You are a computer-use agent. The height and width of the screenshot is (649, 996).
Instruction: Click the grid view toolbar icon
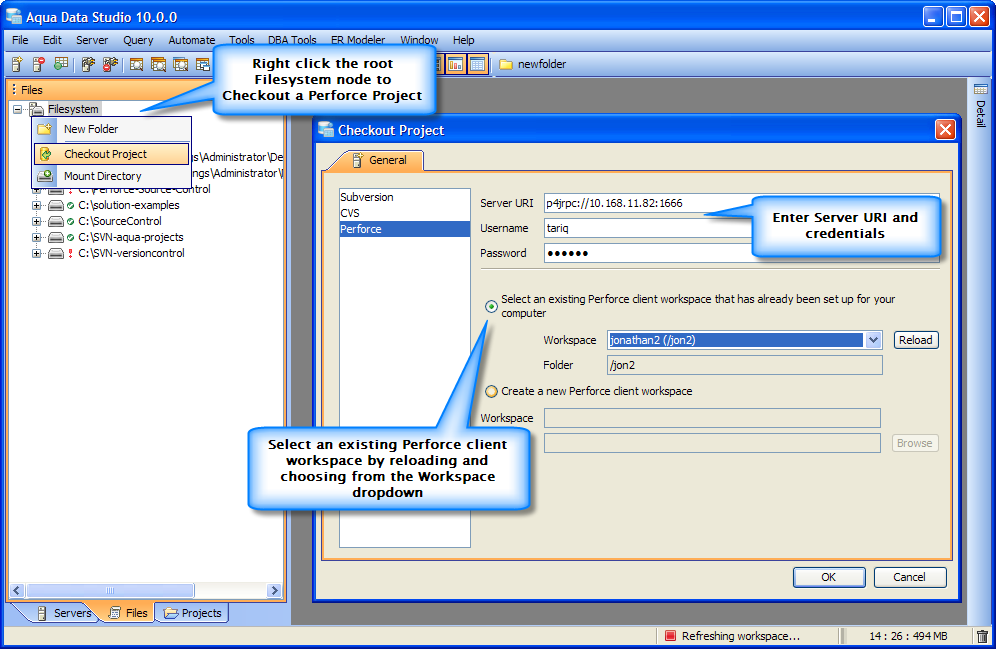point(478,64)
